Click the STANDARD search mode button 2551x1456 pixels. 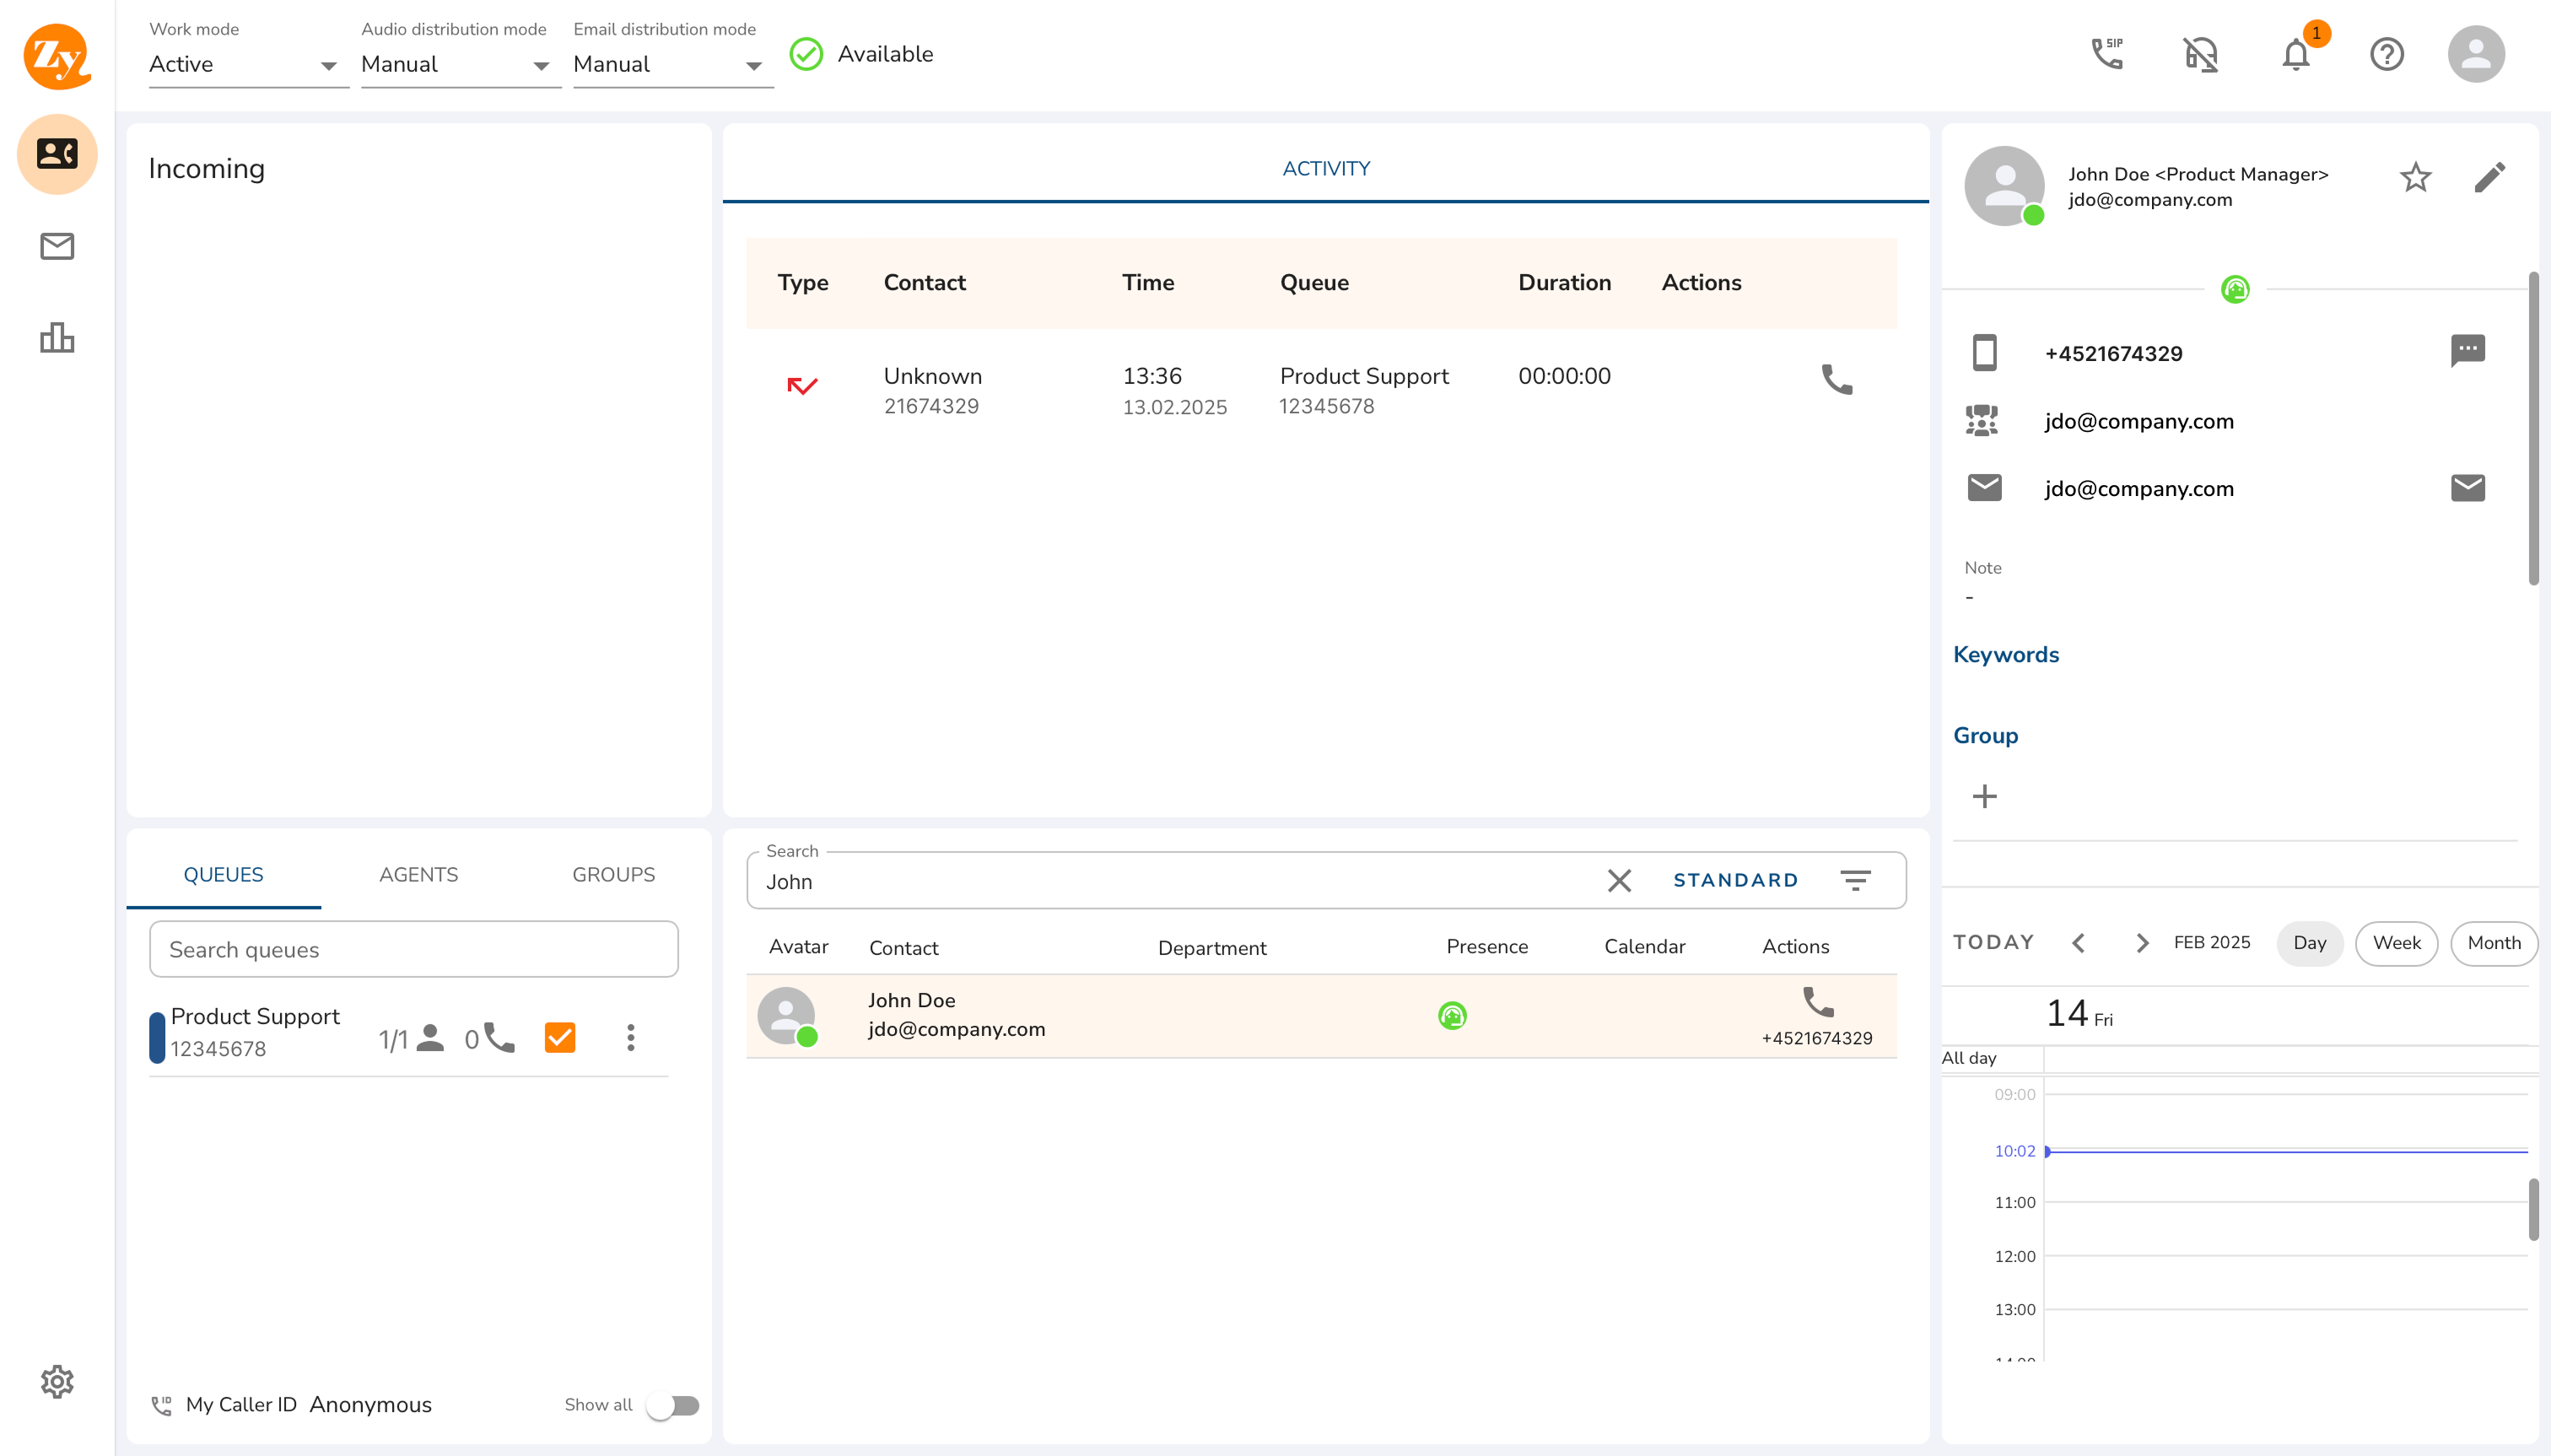click(1735, 880)
